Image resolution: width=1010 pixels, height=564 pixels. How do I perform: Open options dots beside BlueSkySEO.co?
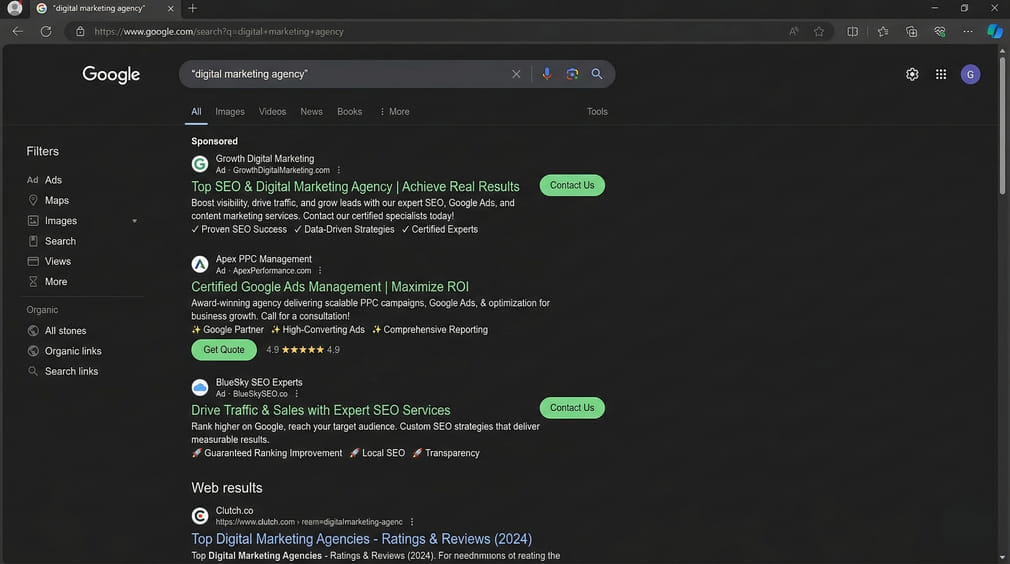tap(296, 393)
